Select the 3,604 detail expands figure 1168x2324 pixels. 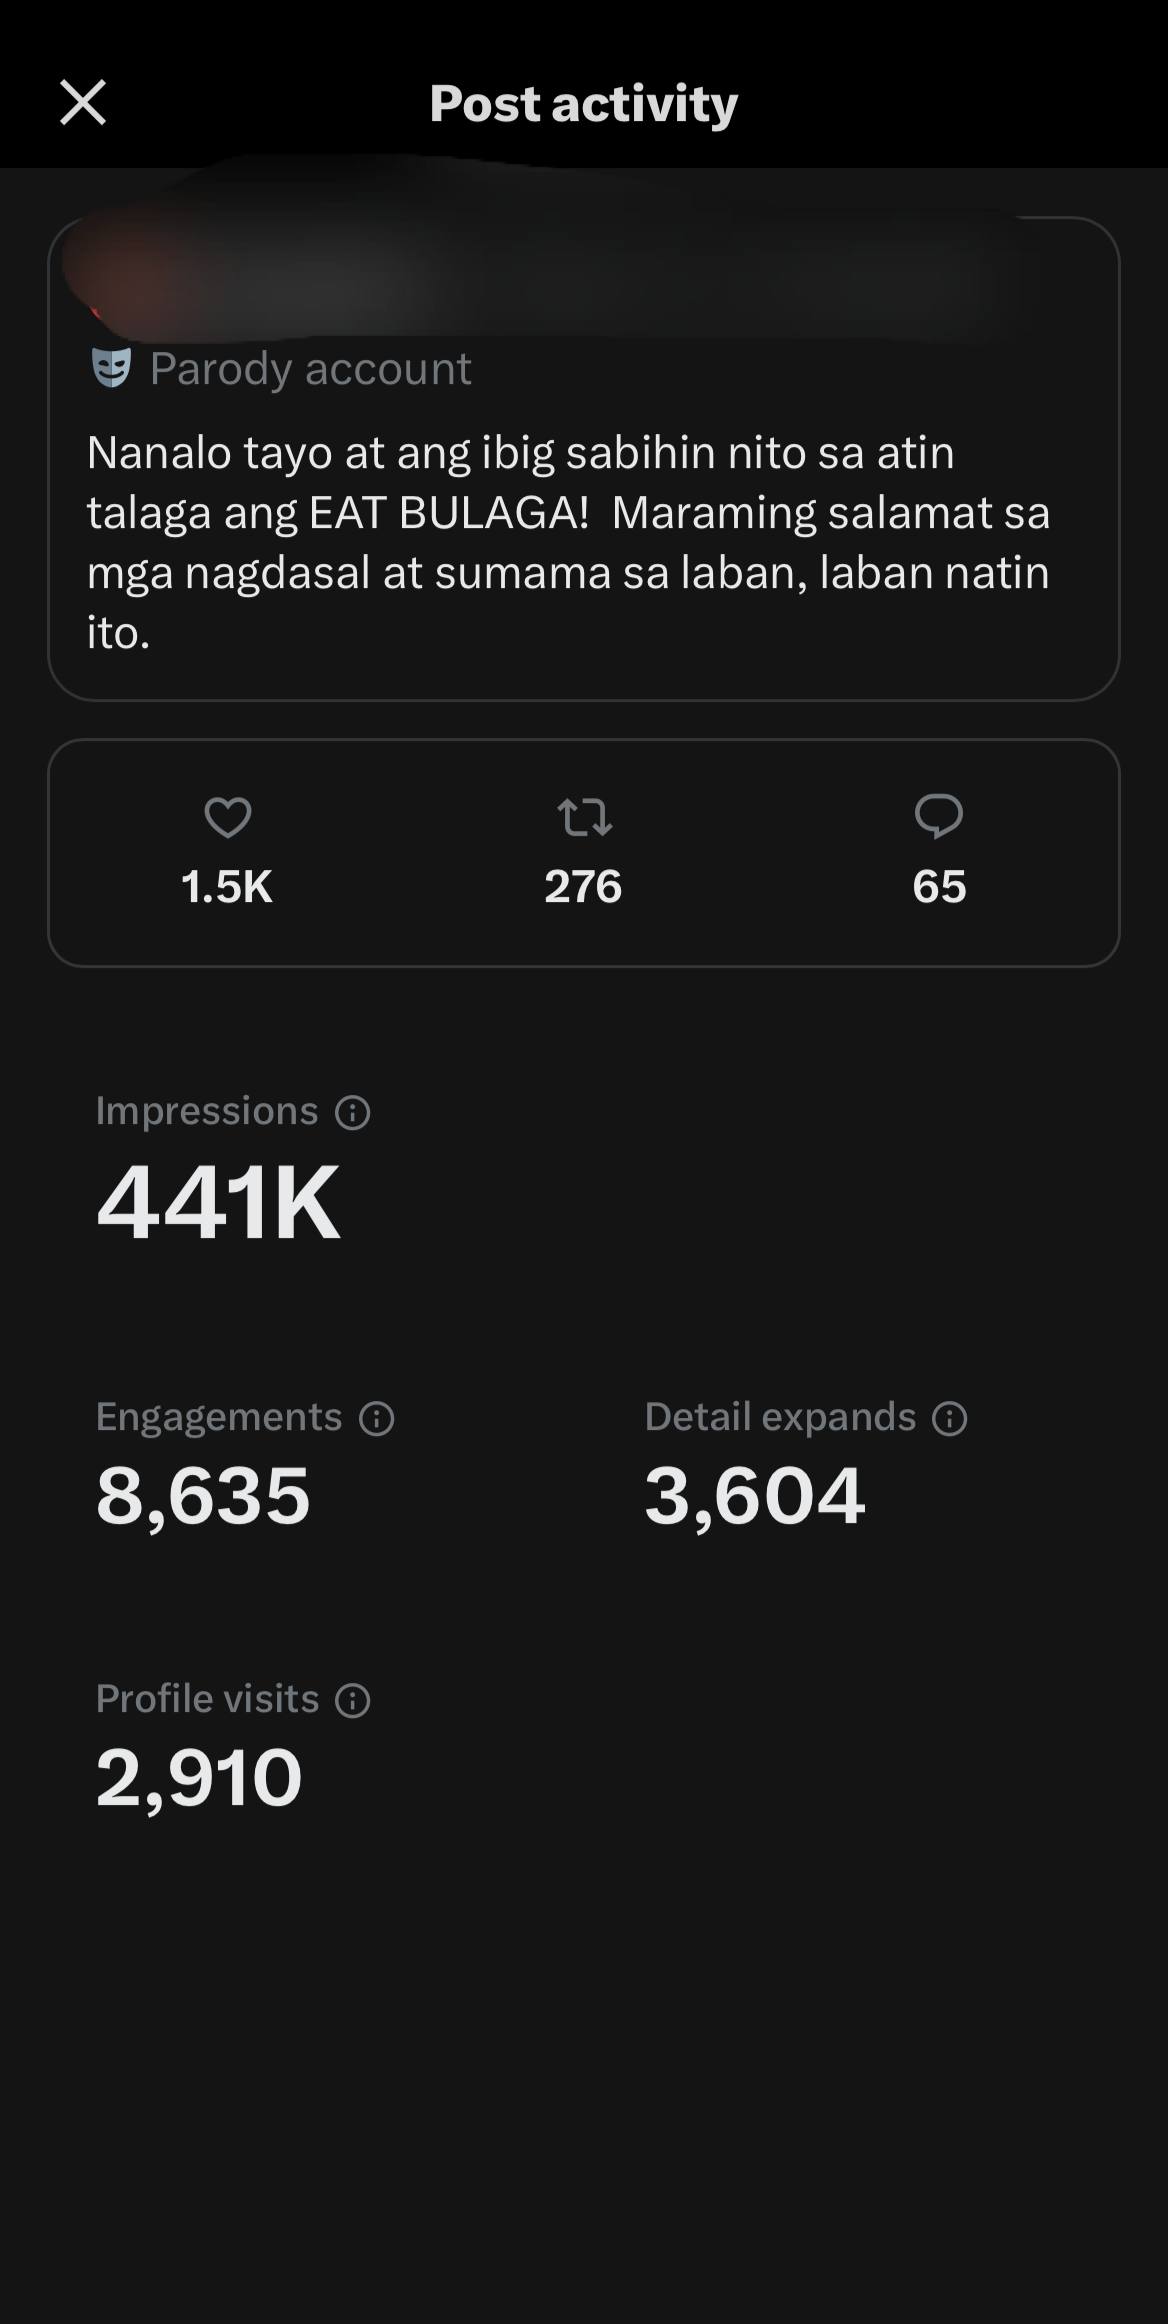click(x=754, y=1496)
